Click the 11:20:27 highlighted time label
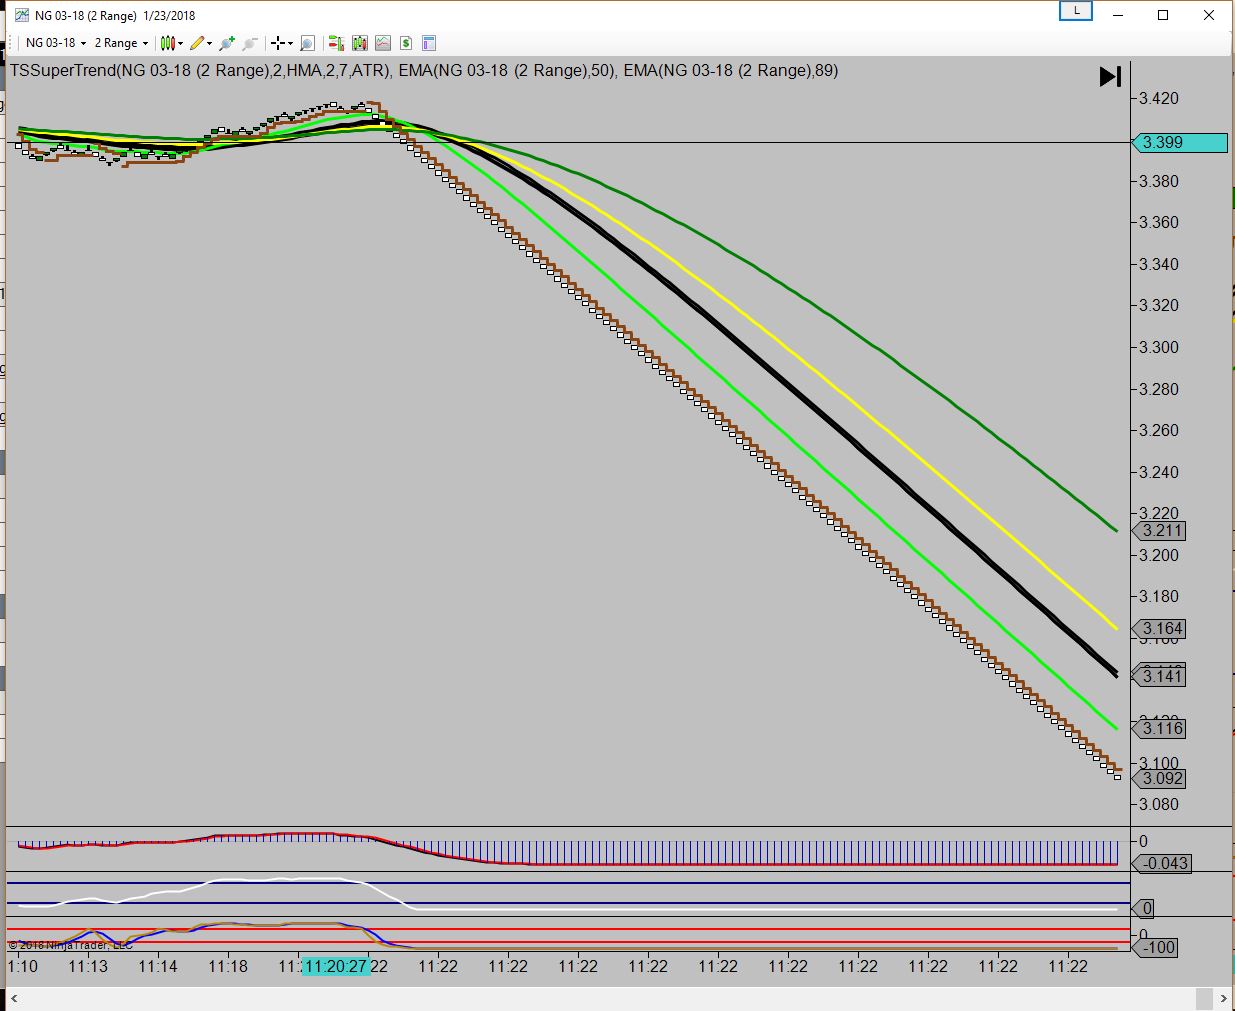The height and width of the screenshot is (1011, 1235). [x=336, y=966]
